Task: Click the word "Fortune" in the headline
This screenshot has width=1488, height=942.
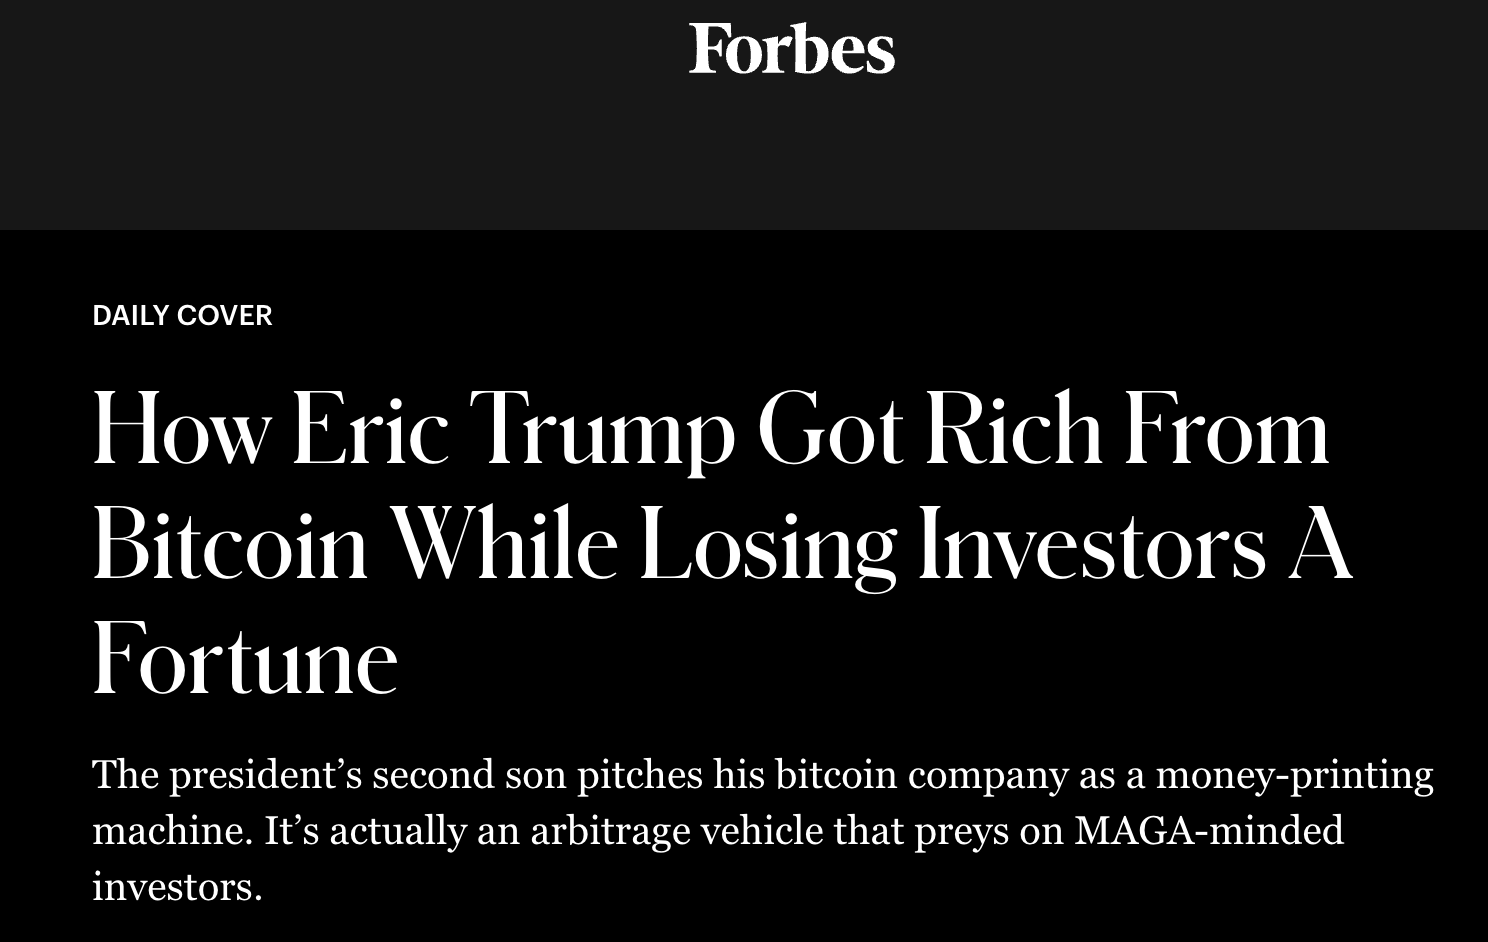Action: [x=245, y=660]
